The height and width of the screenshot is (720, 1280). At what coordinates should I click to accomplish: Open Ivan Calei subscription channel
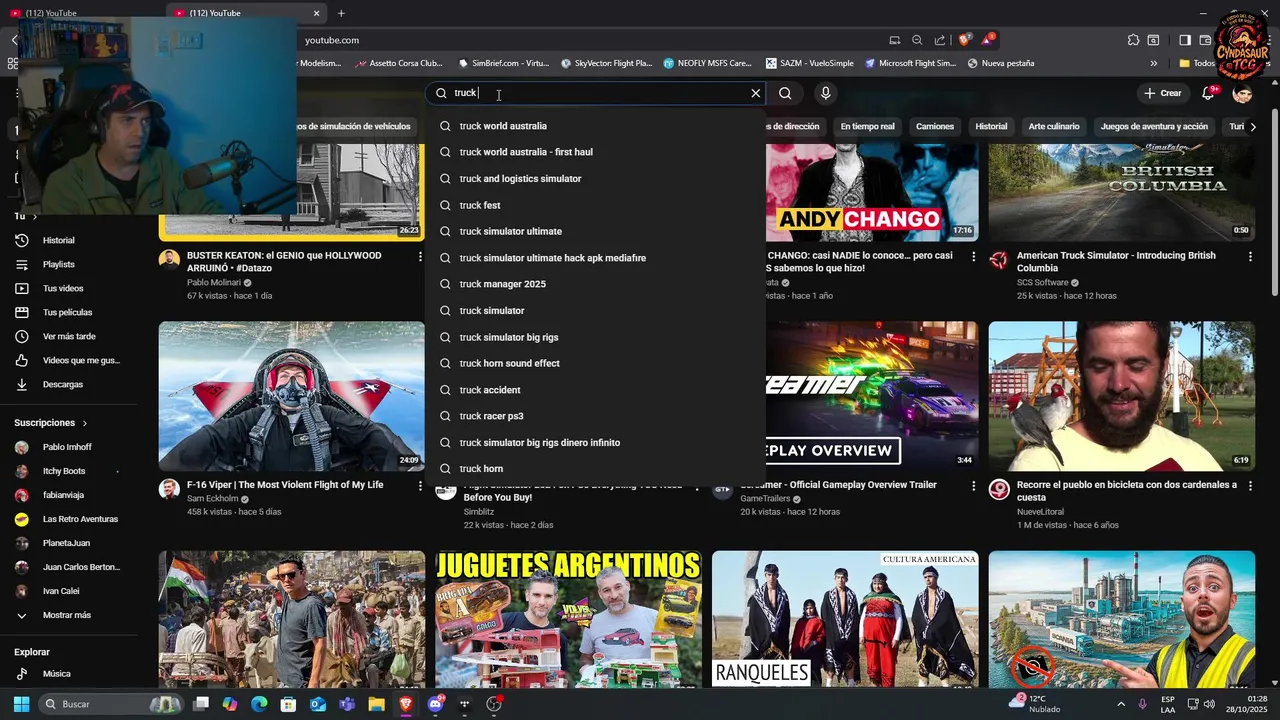tap(68, 591)
